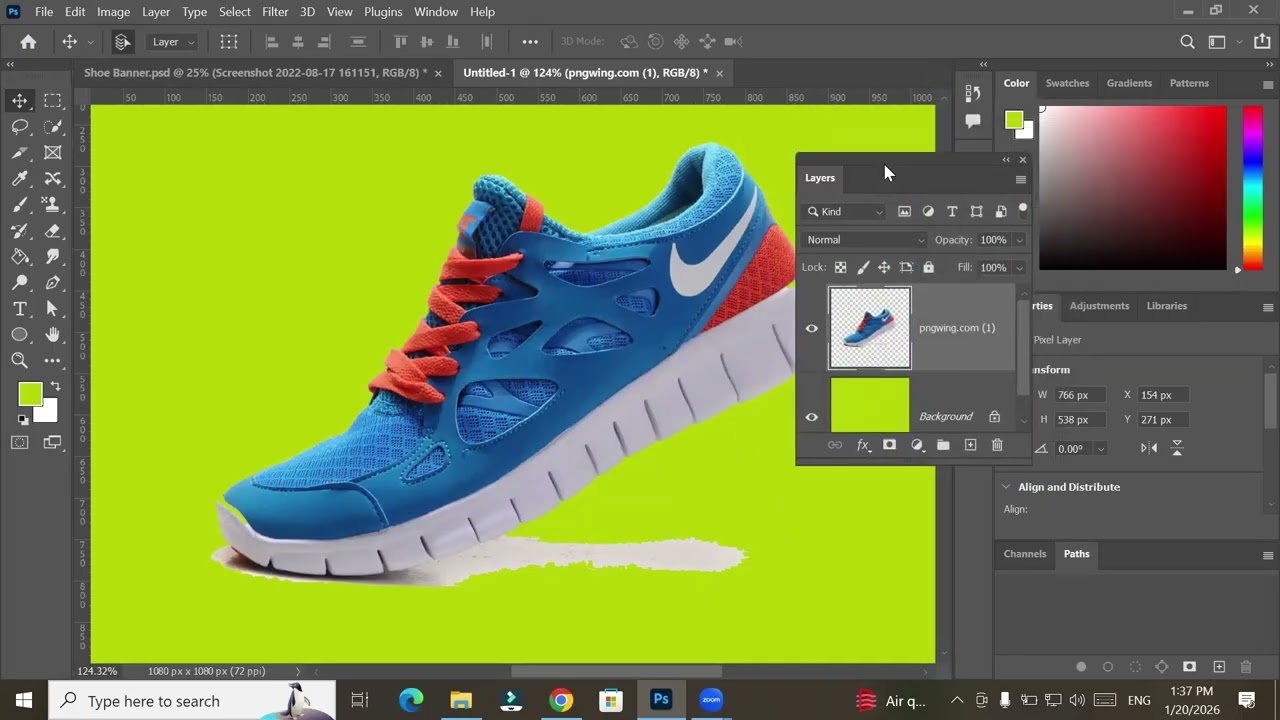1280x720 pixels.
Task: Open the Photoshop search icon
Action: [x=1187, y=41]
